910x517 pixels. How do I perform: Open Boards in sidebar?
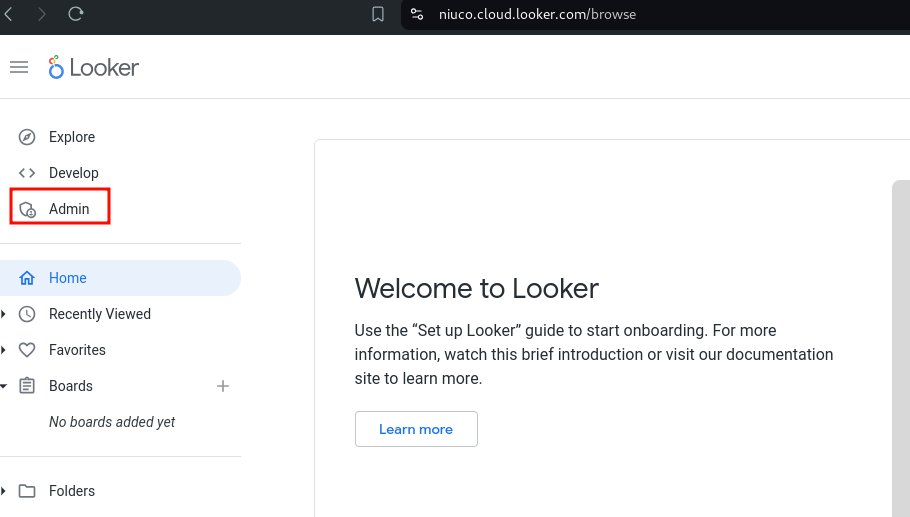(x=71, y=386)
